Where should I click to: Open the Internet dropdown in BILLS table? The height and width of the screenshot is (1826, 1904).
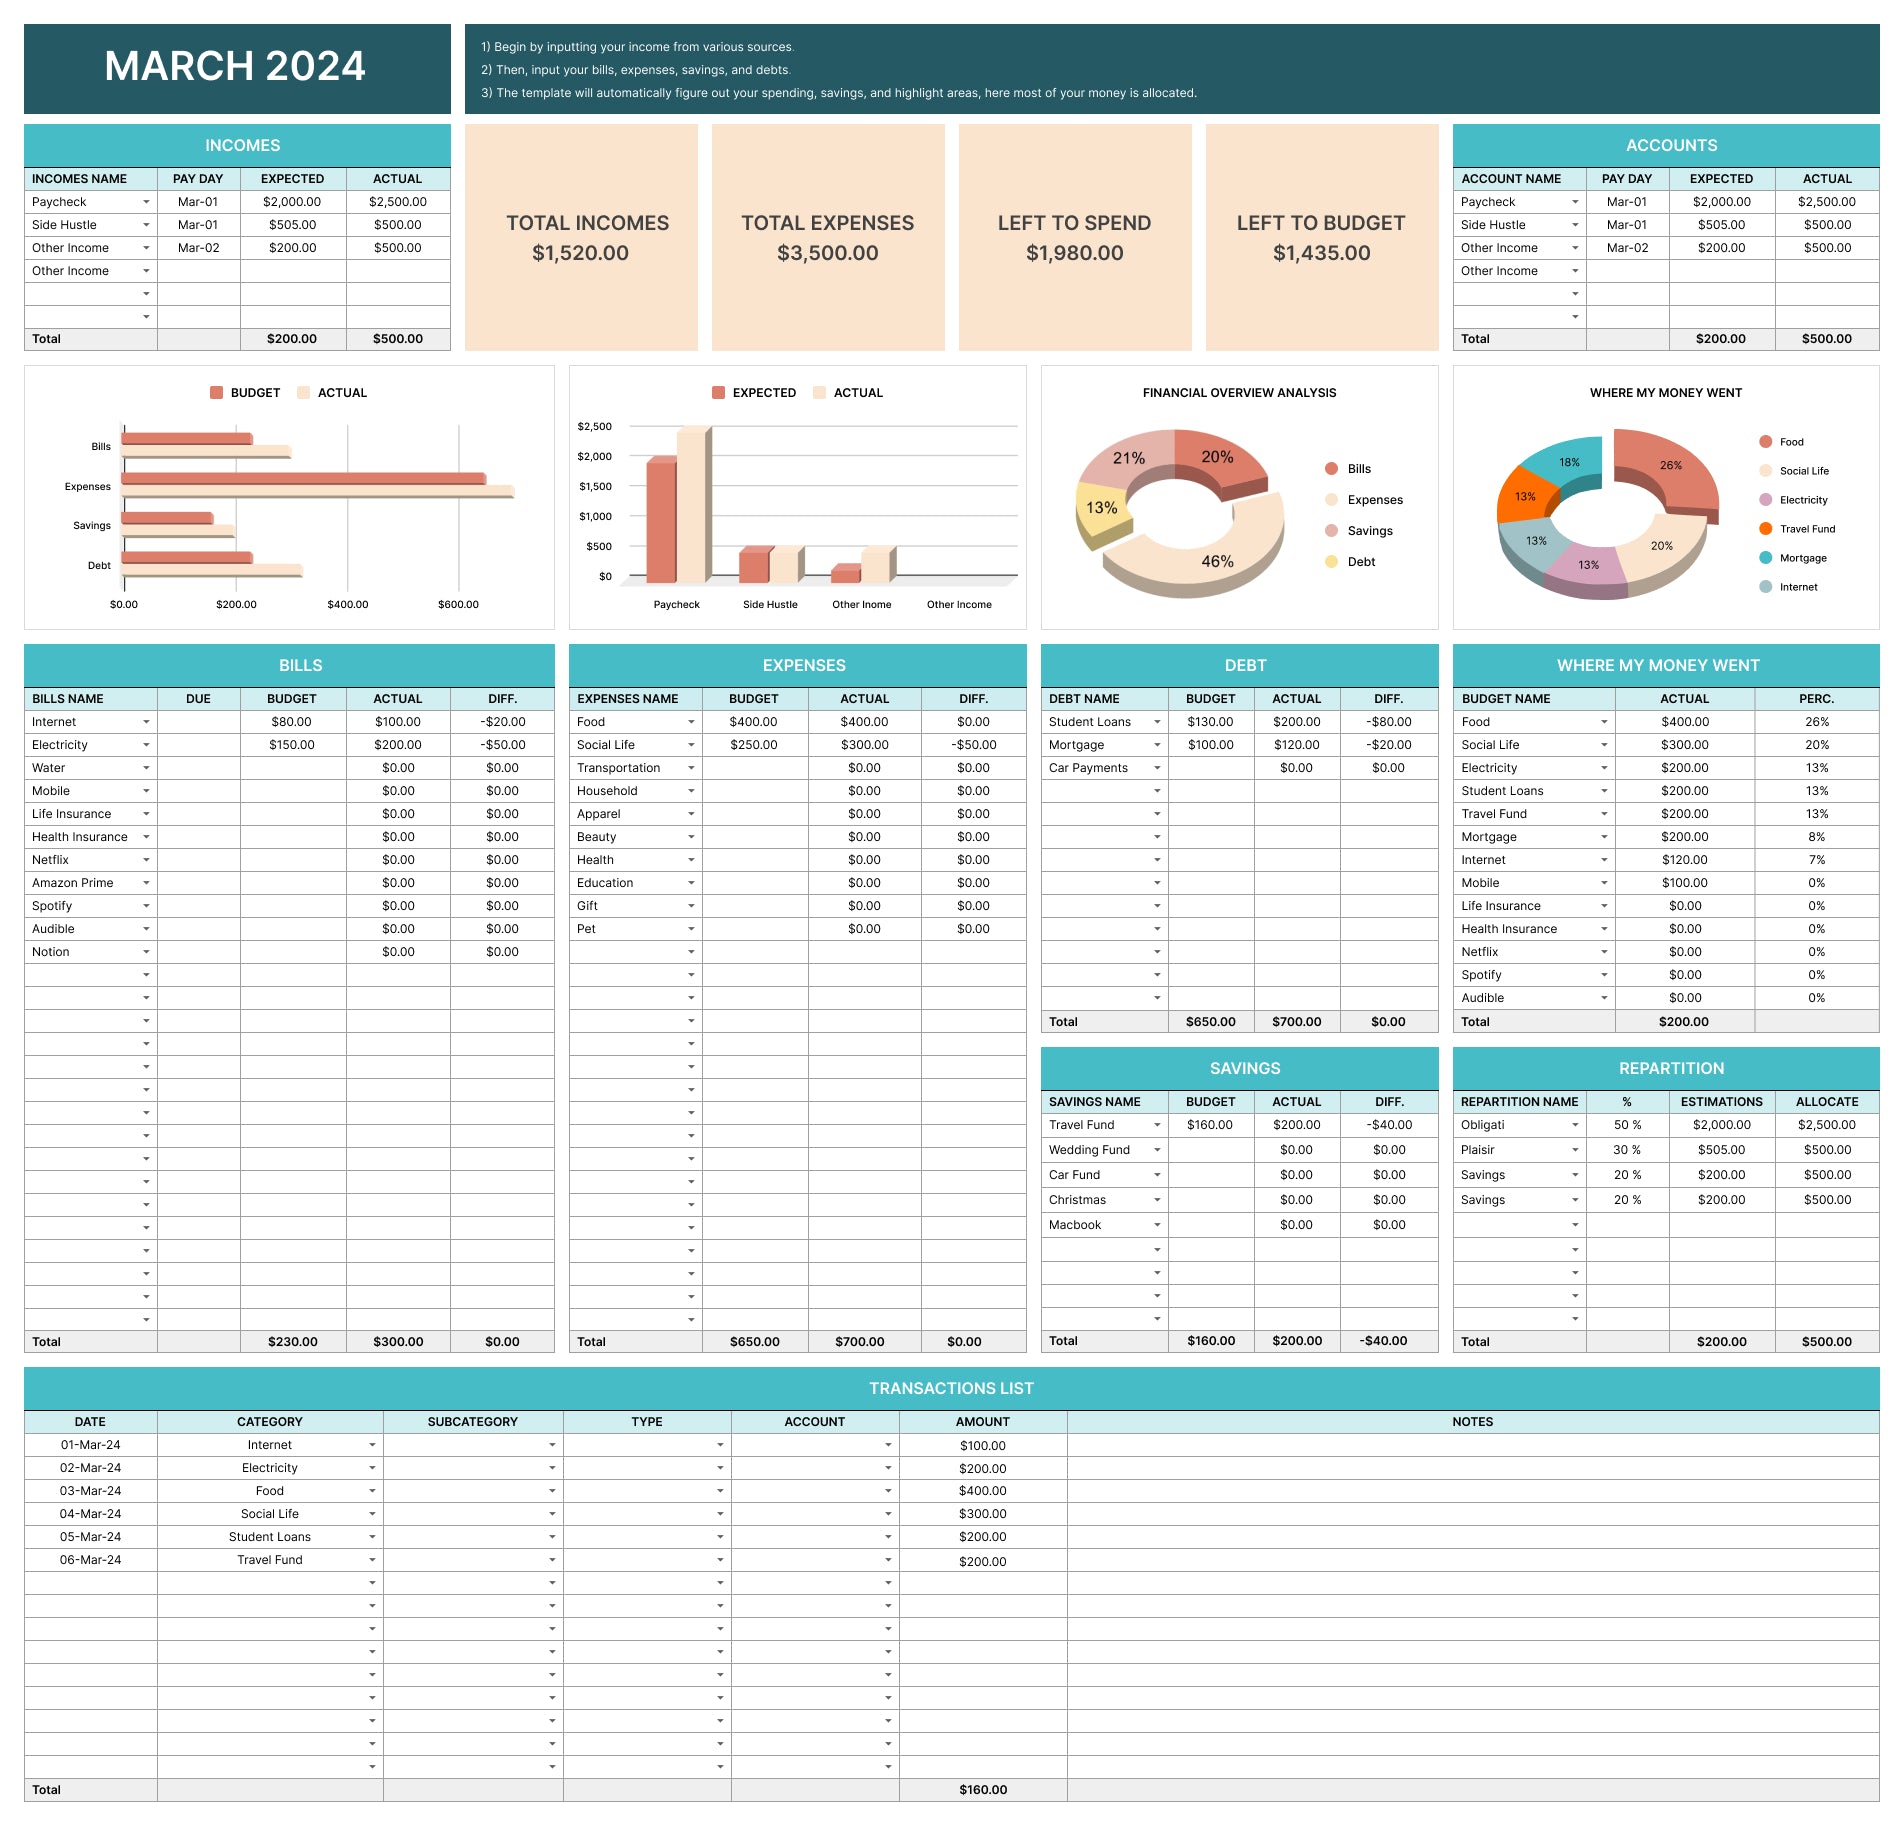pyautogui.click(x=146, y=722)
